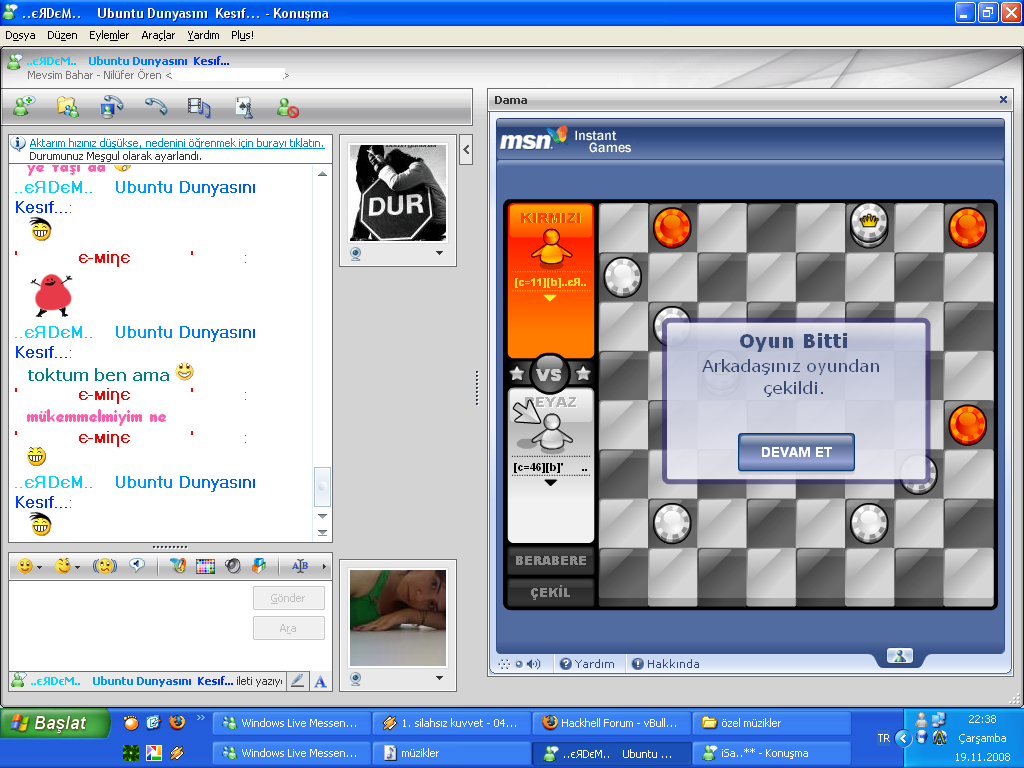This screenshot has height=768, width=1024.
Task: Open the Araçlar menu
Action: 158,35
